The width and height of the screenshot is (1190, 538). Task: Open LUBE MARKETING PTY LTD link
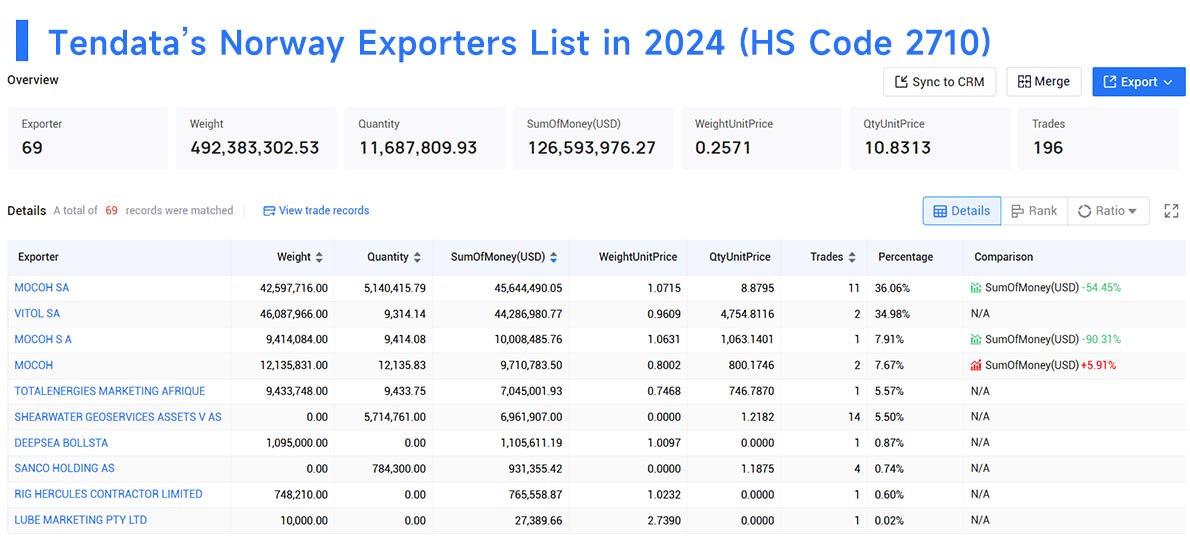point(80,520)
